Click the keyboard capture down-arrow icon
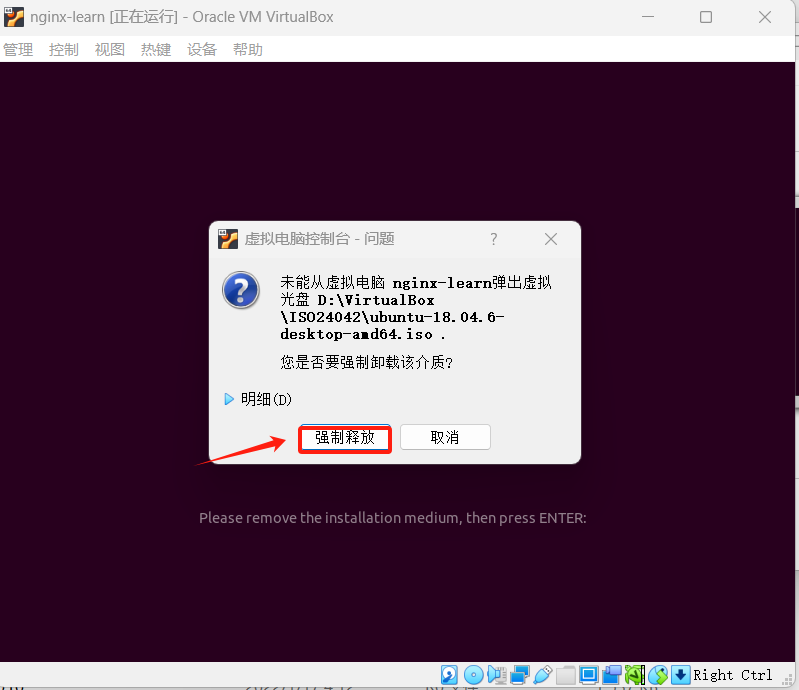The image size is (799, 690). (x=680, y=675)
